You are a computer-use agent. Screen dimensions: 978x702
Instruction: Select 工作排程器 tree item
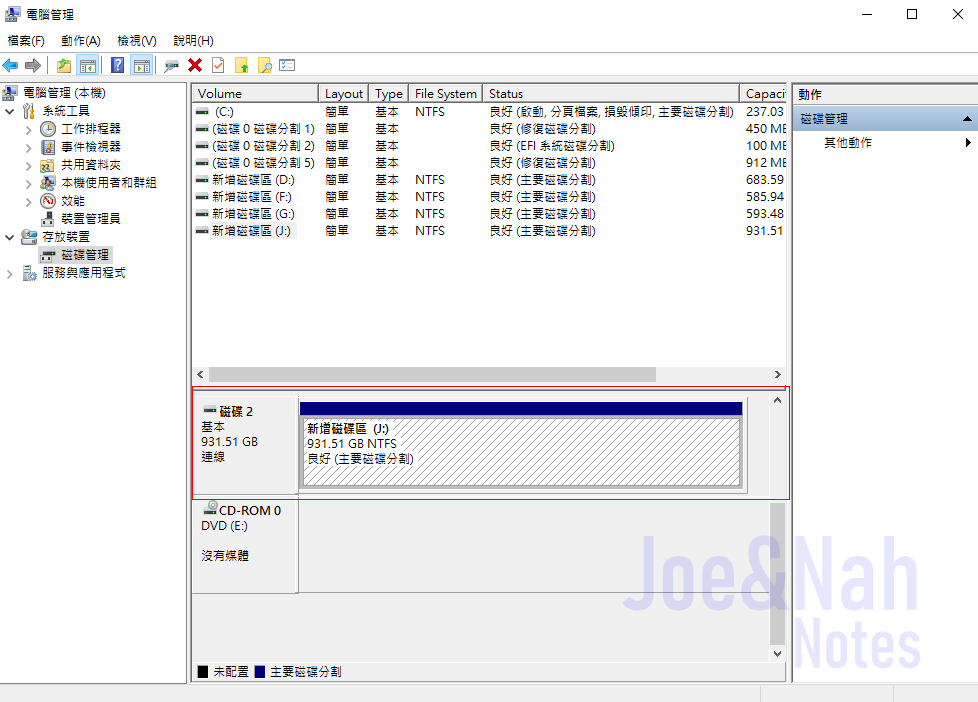click(91, 129)
